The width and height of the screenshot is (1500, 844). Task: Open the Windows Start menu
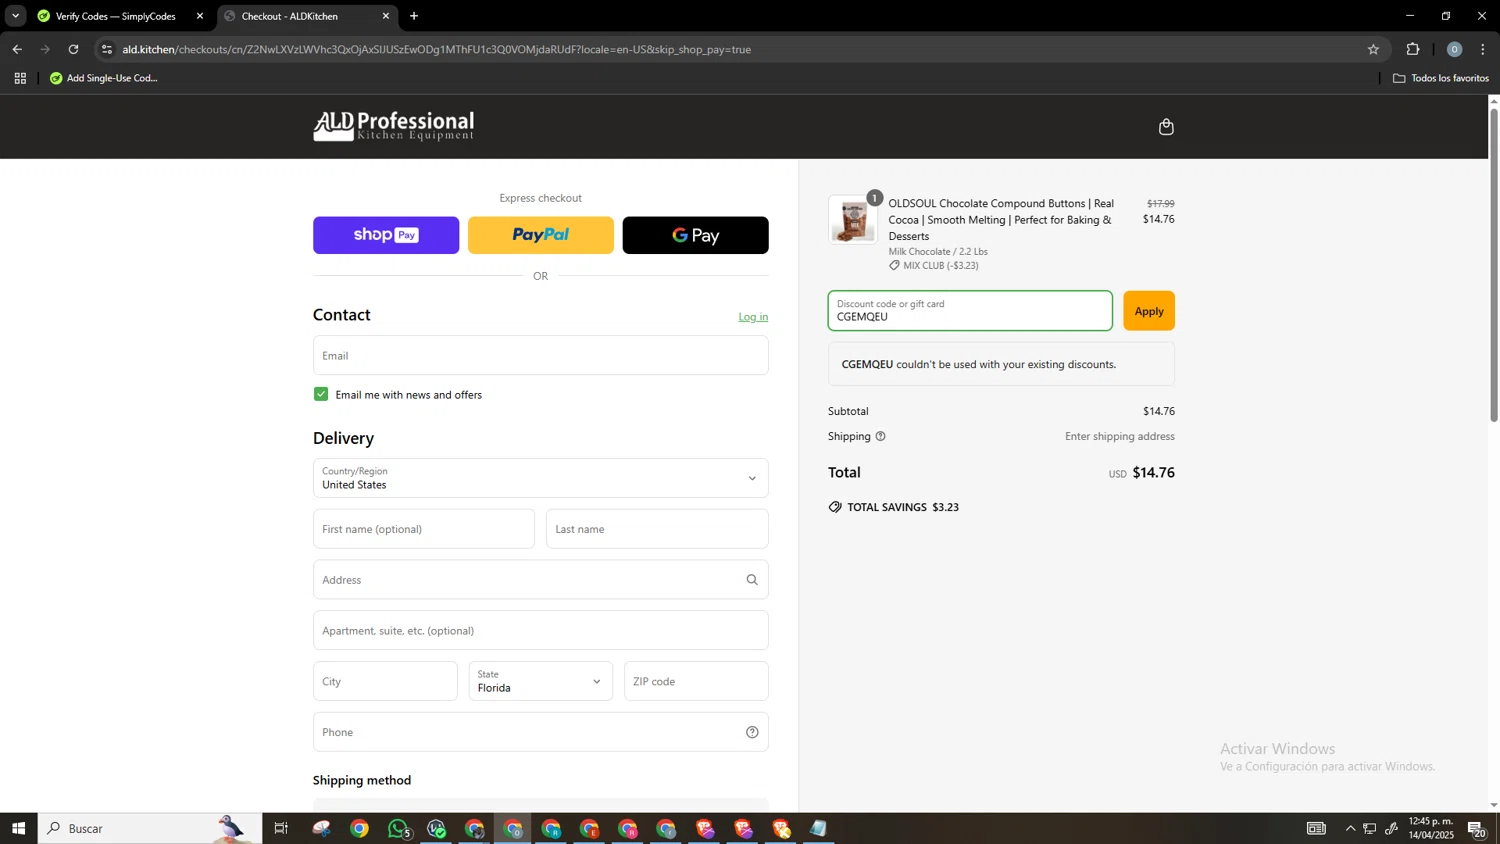click(18, 828)
